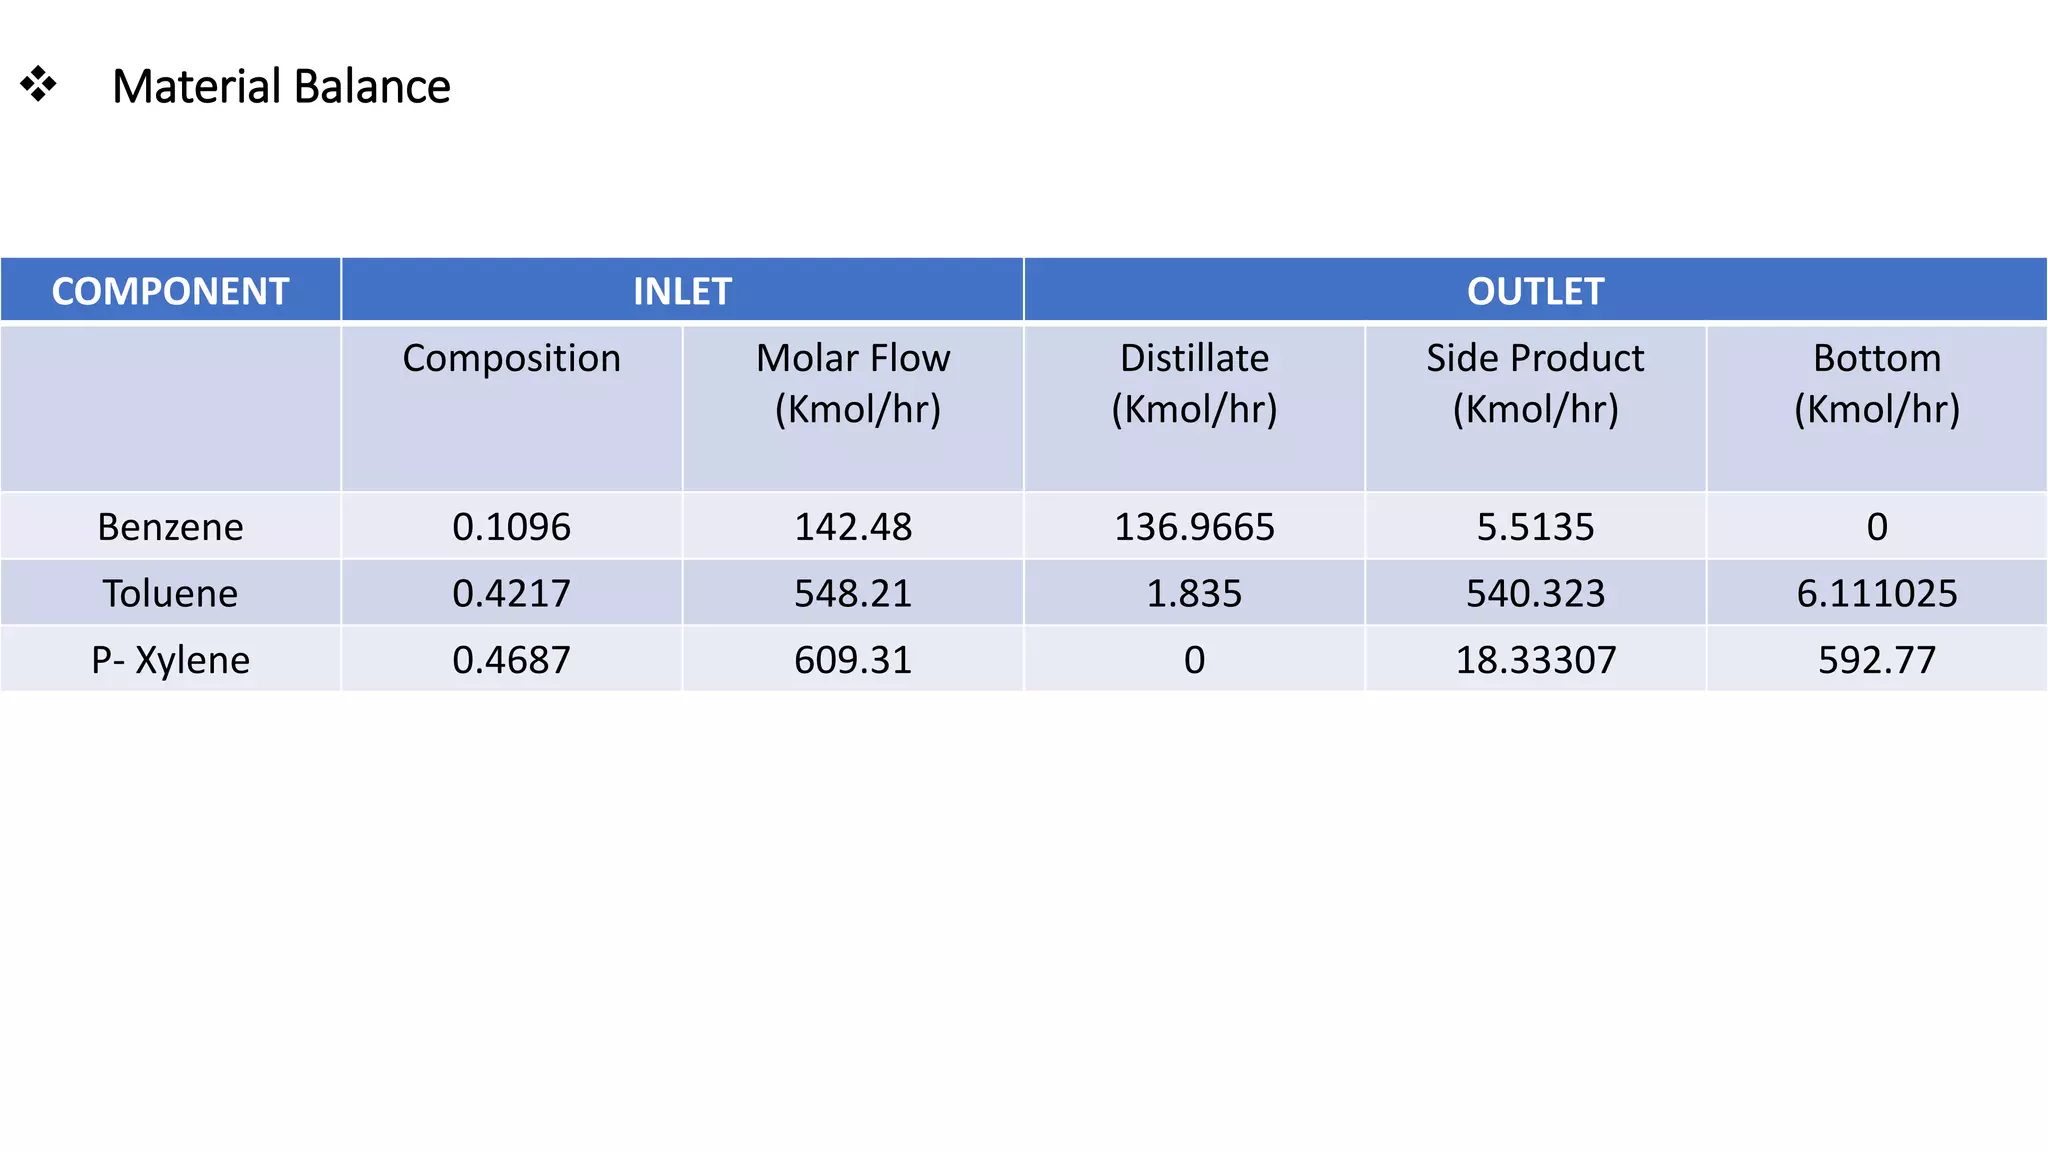Select the Benzene row label
Screen dimensions: 2048x1152
tap(170, 527)
